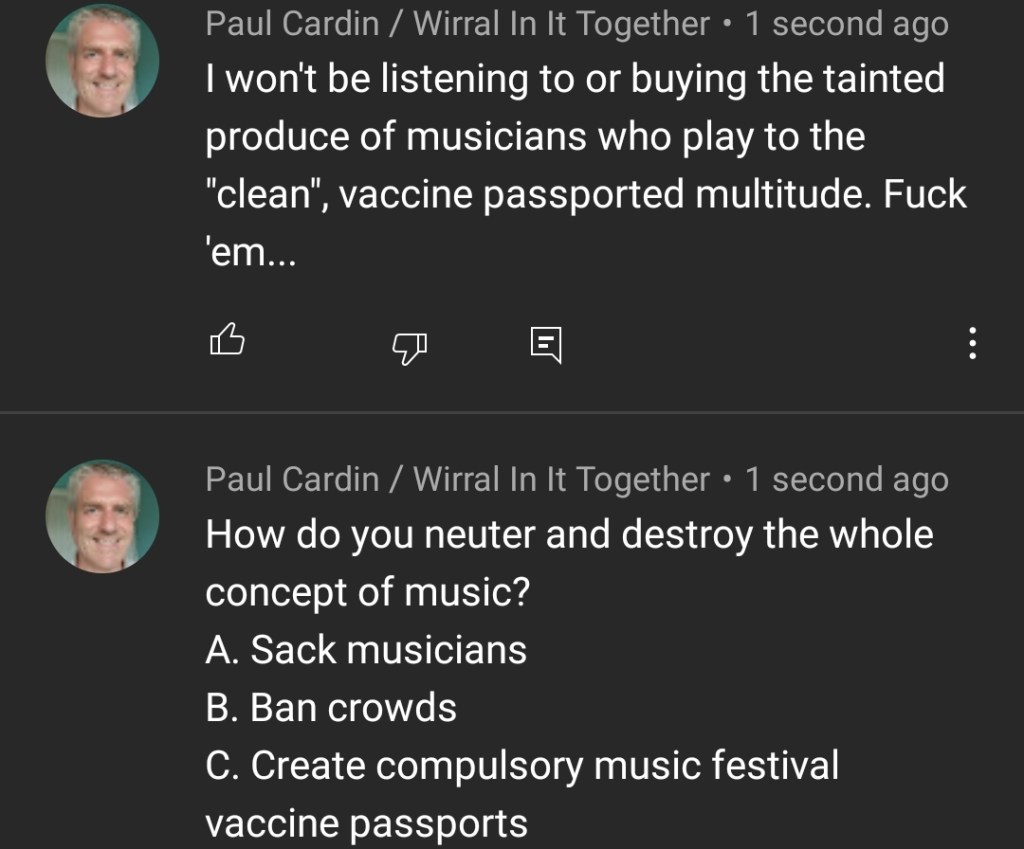Open the three-dot options menu
This screenshot has height=849, width=1024.
tap(971, 344)
